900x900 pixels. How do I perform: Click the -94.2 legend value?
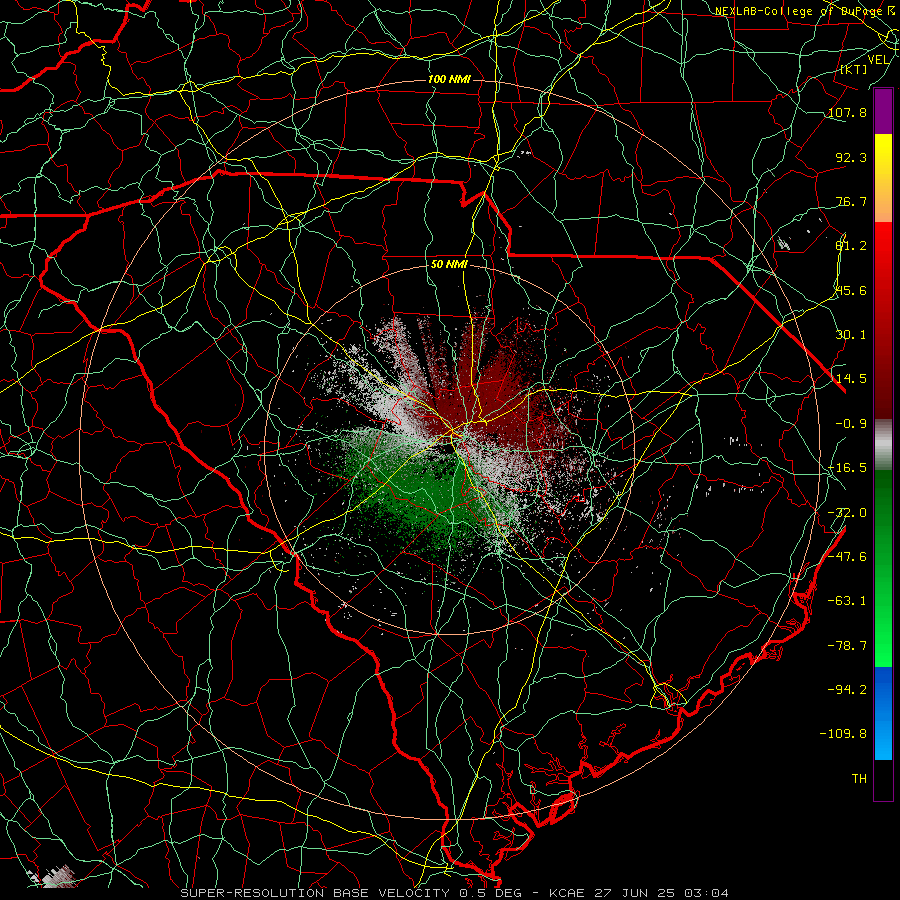[x=847, y=689]
